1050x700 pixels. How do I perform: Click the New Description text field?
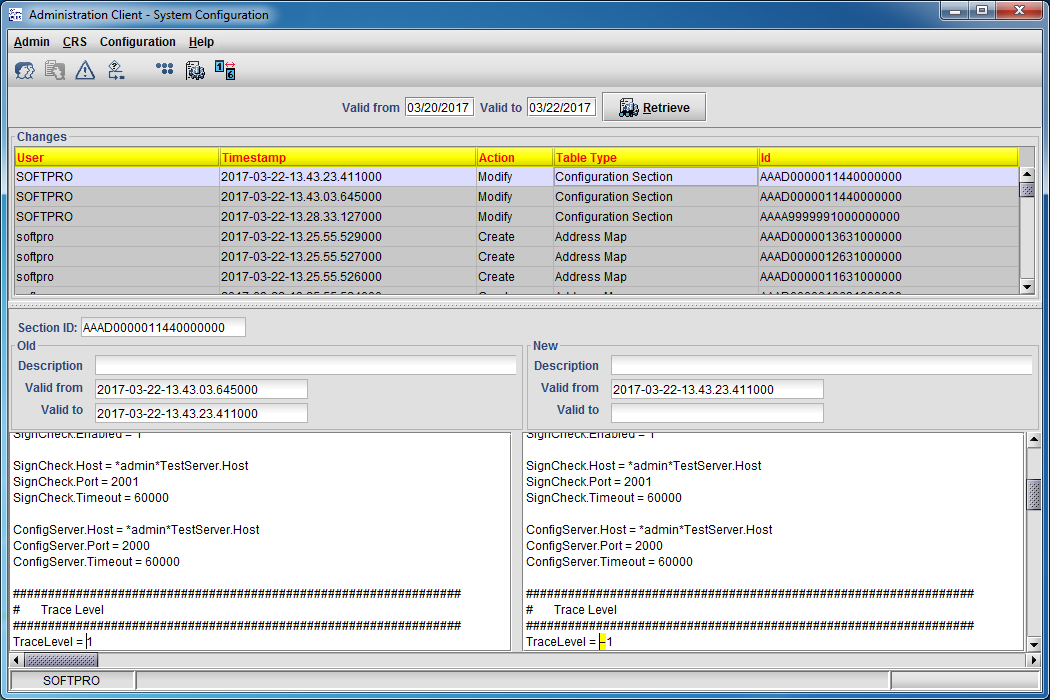(x=821, y=366)
